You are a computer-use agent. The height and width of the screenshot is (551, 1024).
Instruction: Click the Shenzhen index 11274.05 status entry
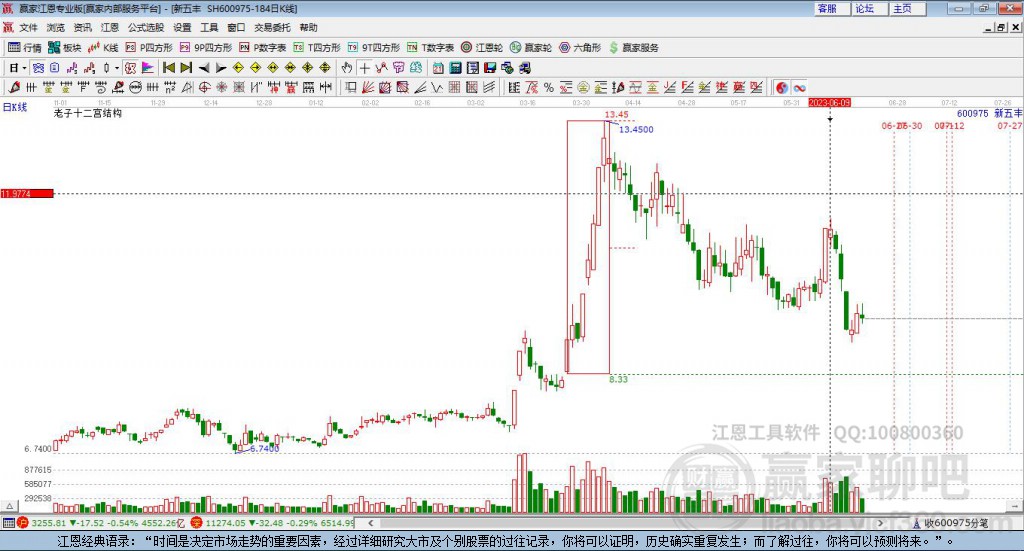[273, 523]
